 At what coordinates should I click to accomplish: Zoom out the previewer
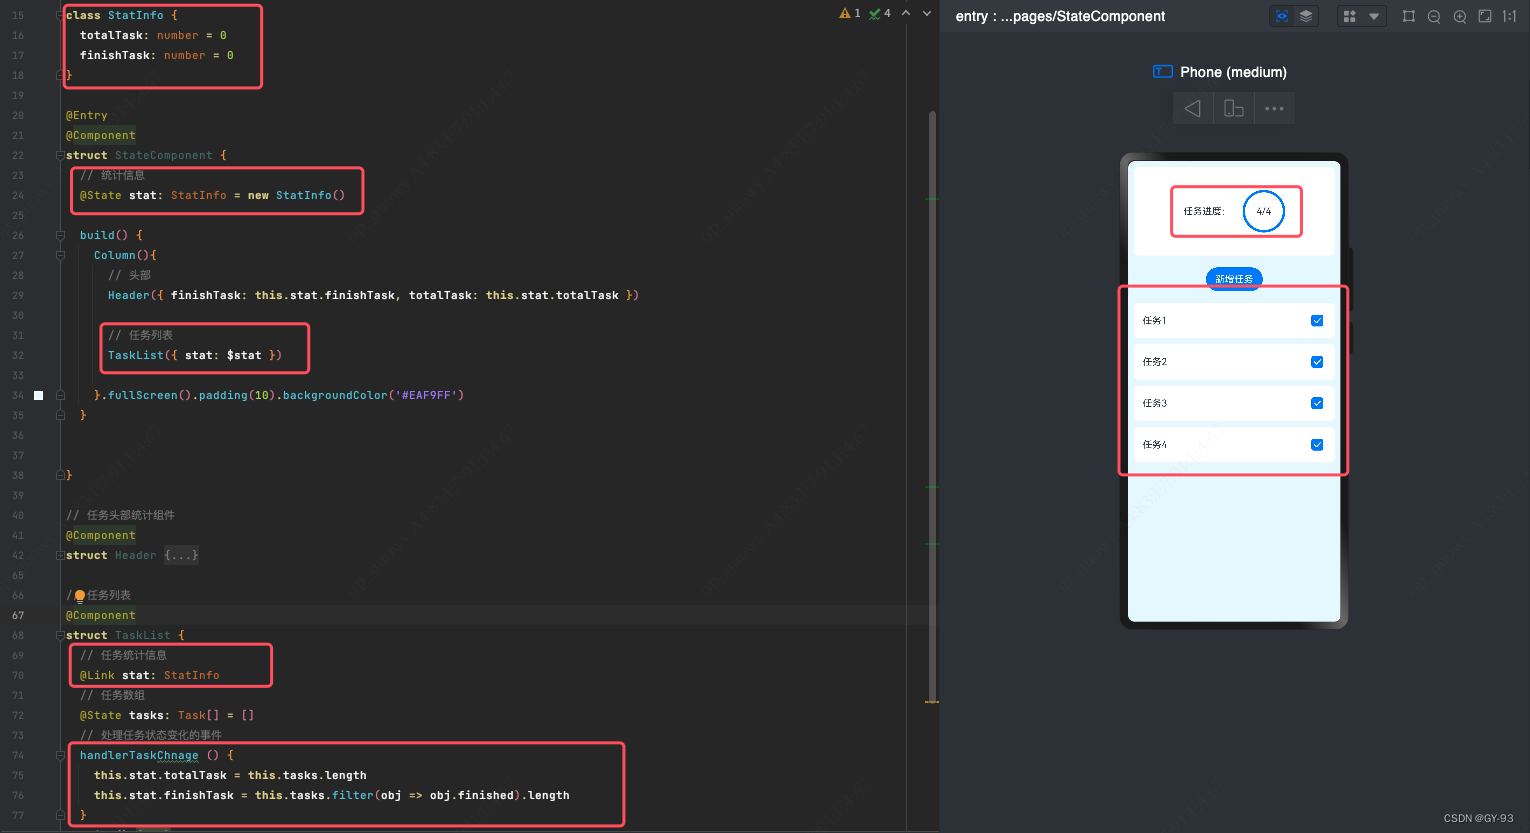click(1434, 16)
